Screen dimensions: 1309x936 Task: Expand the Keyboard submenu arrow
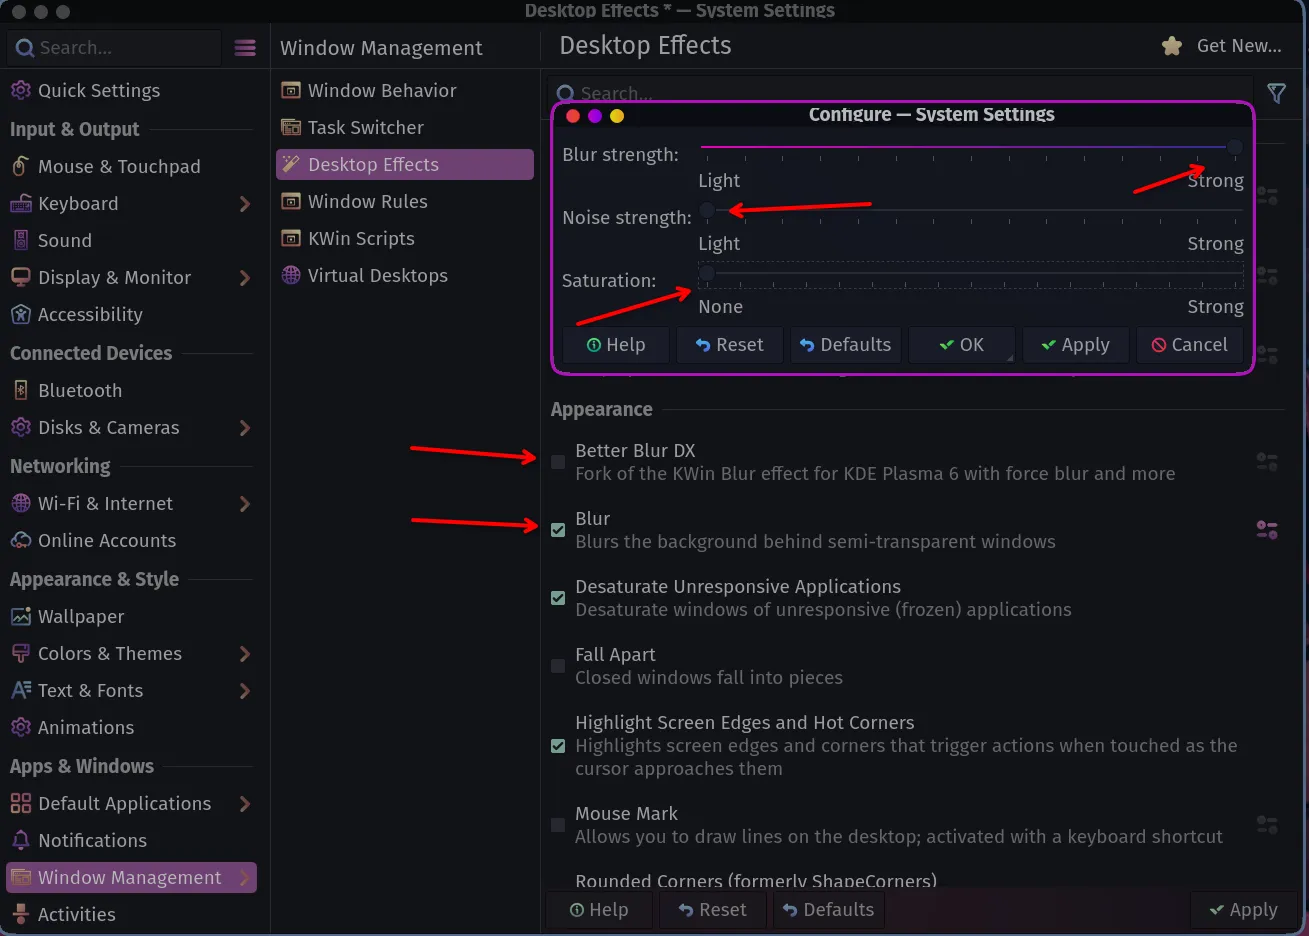[x=245, y=204]
